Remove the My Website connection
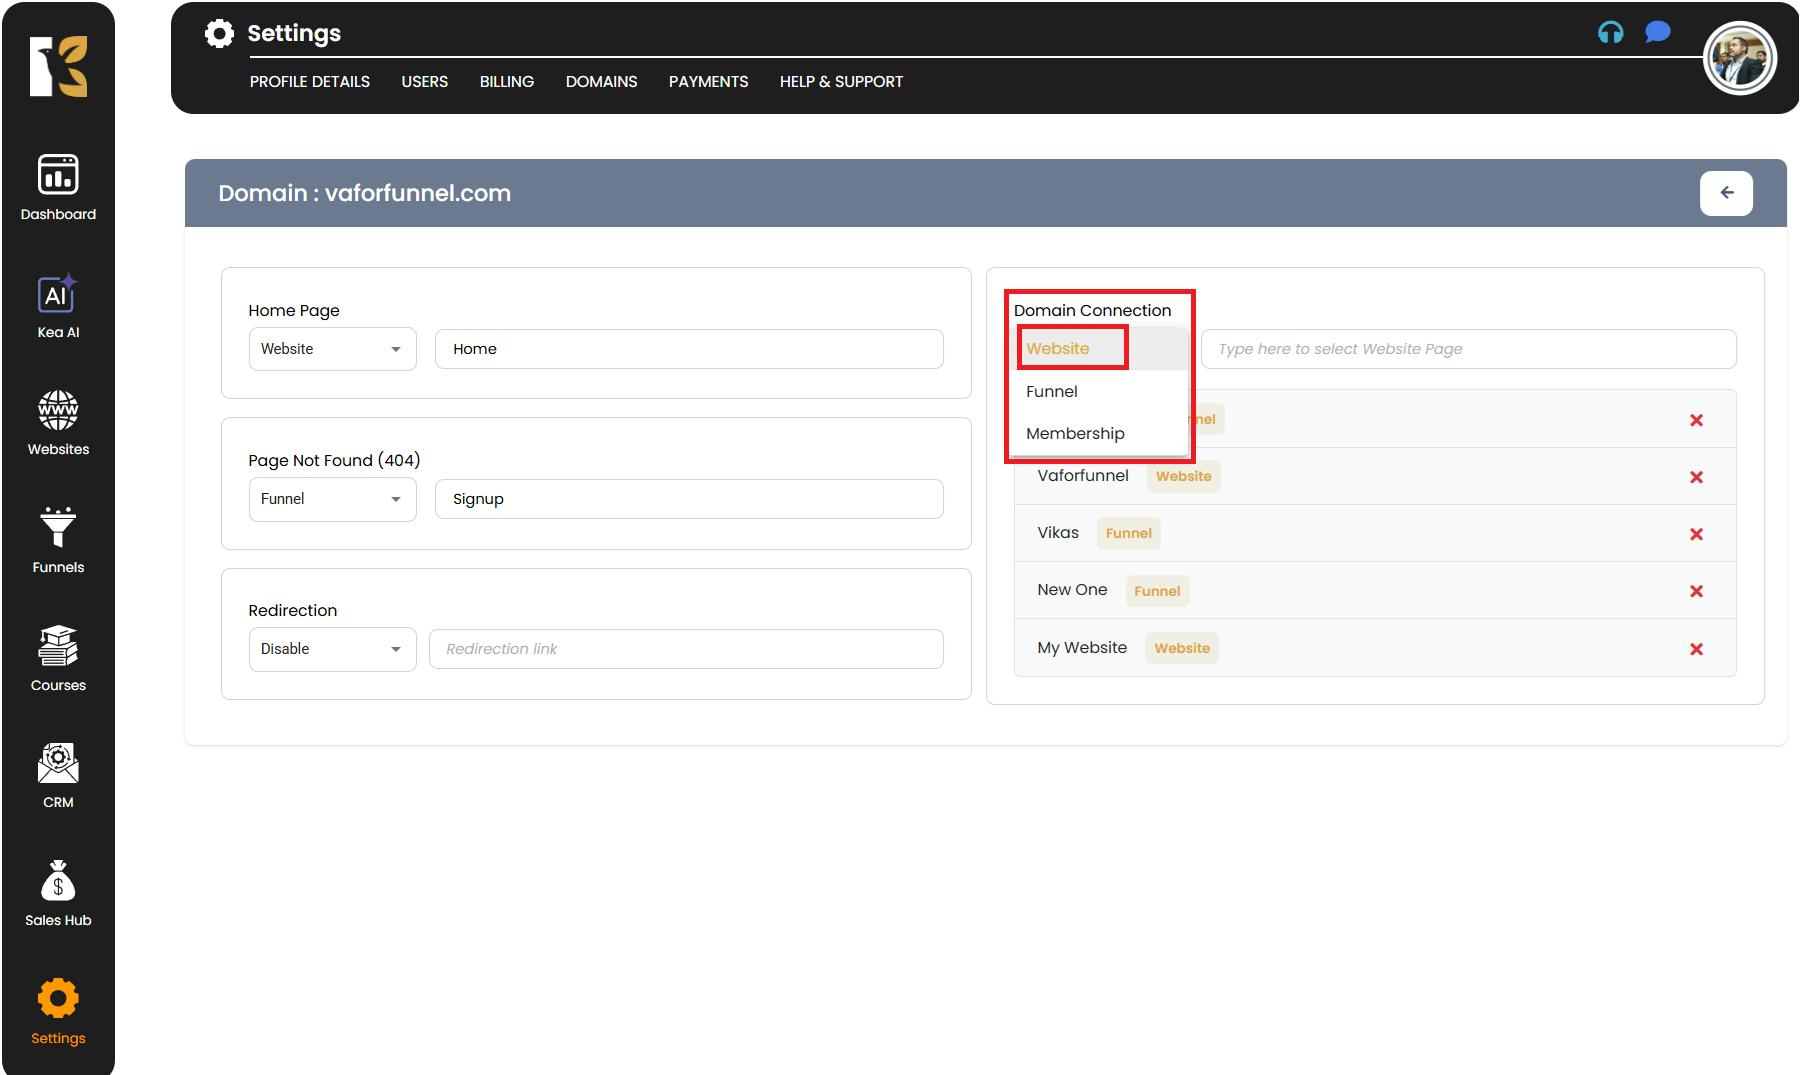Image resolution: width=1817 pixels, height=1075 pixels. (x=1696, y=649)
